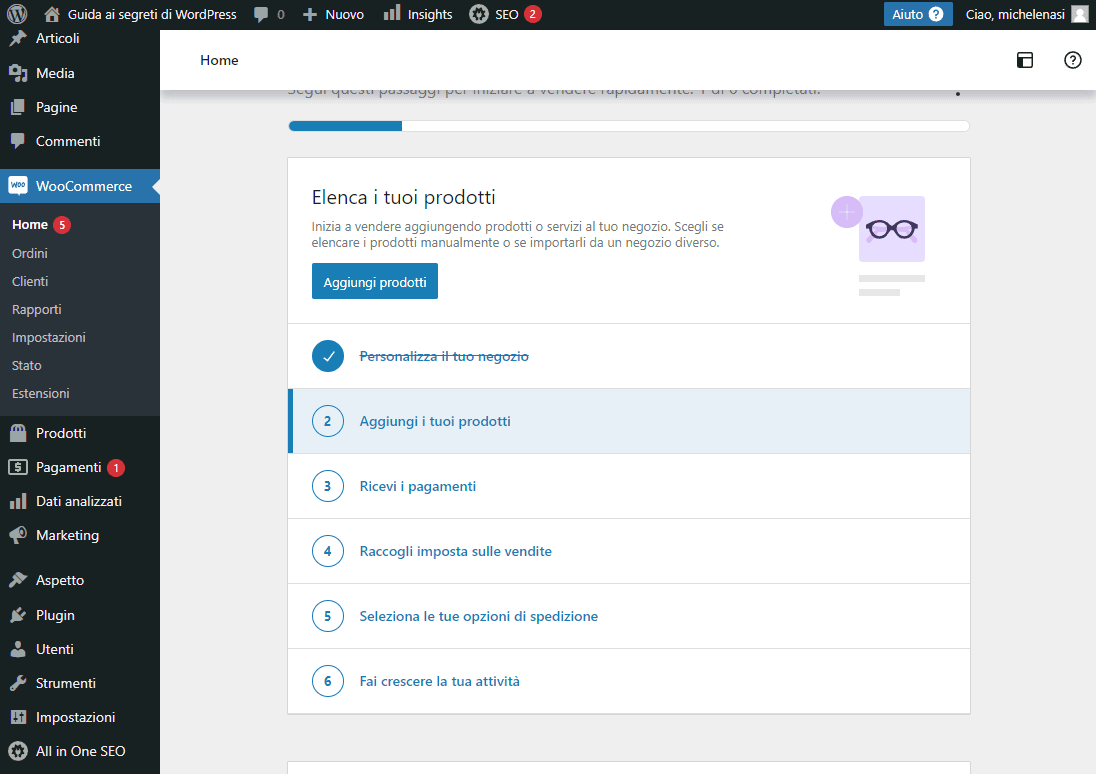Click the Plugin plug icon
The height and width of the screenshot is (774, 1096).
(x=18, y=615)
